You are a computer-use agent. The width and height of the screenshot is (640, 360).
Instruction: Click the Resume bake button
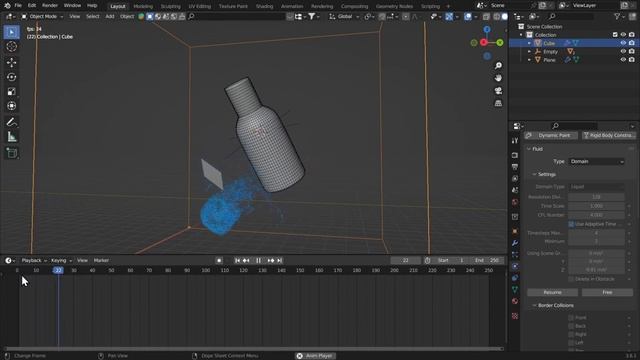click(552, 292)
